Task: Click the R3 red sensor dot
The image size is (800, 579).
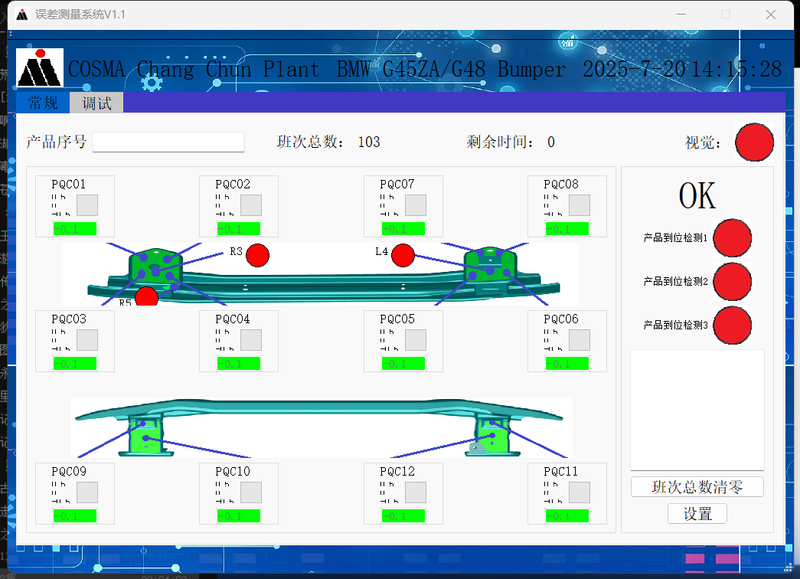Action: (x=258, y=256)
